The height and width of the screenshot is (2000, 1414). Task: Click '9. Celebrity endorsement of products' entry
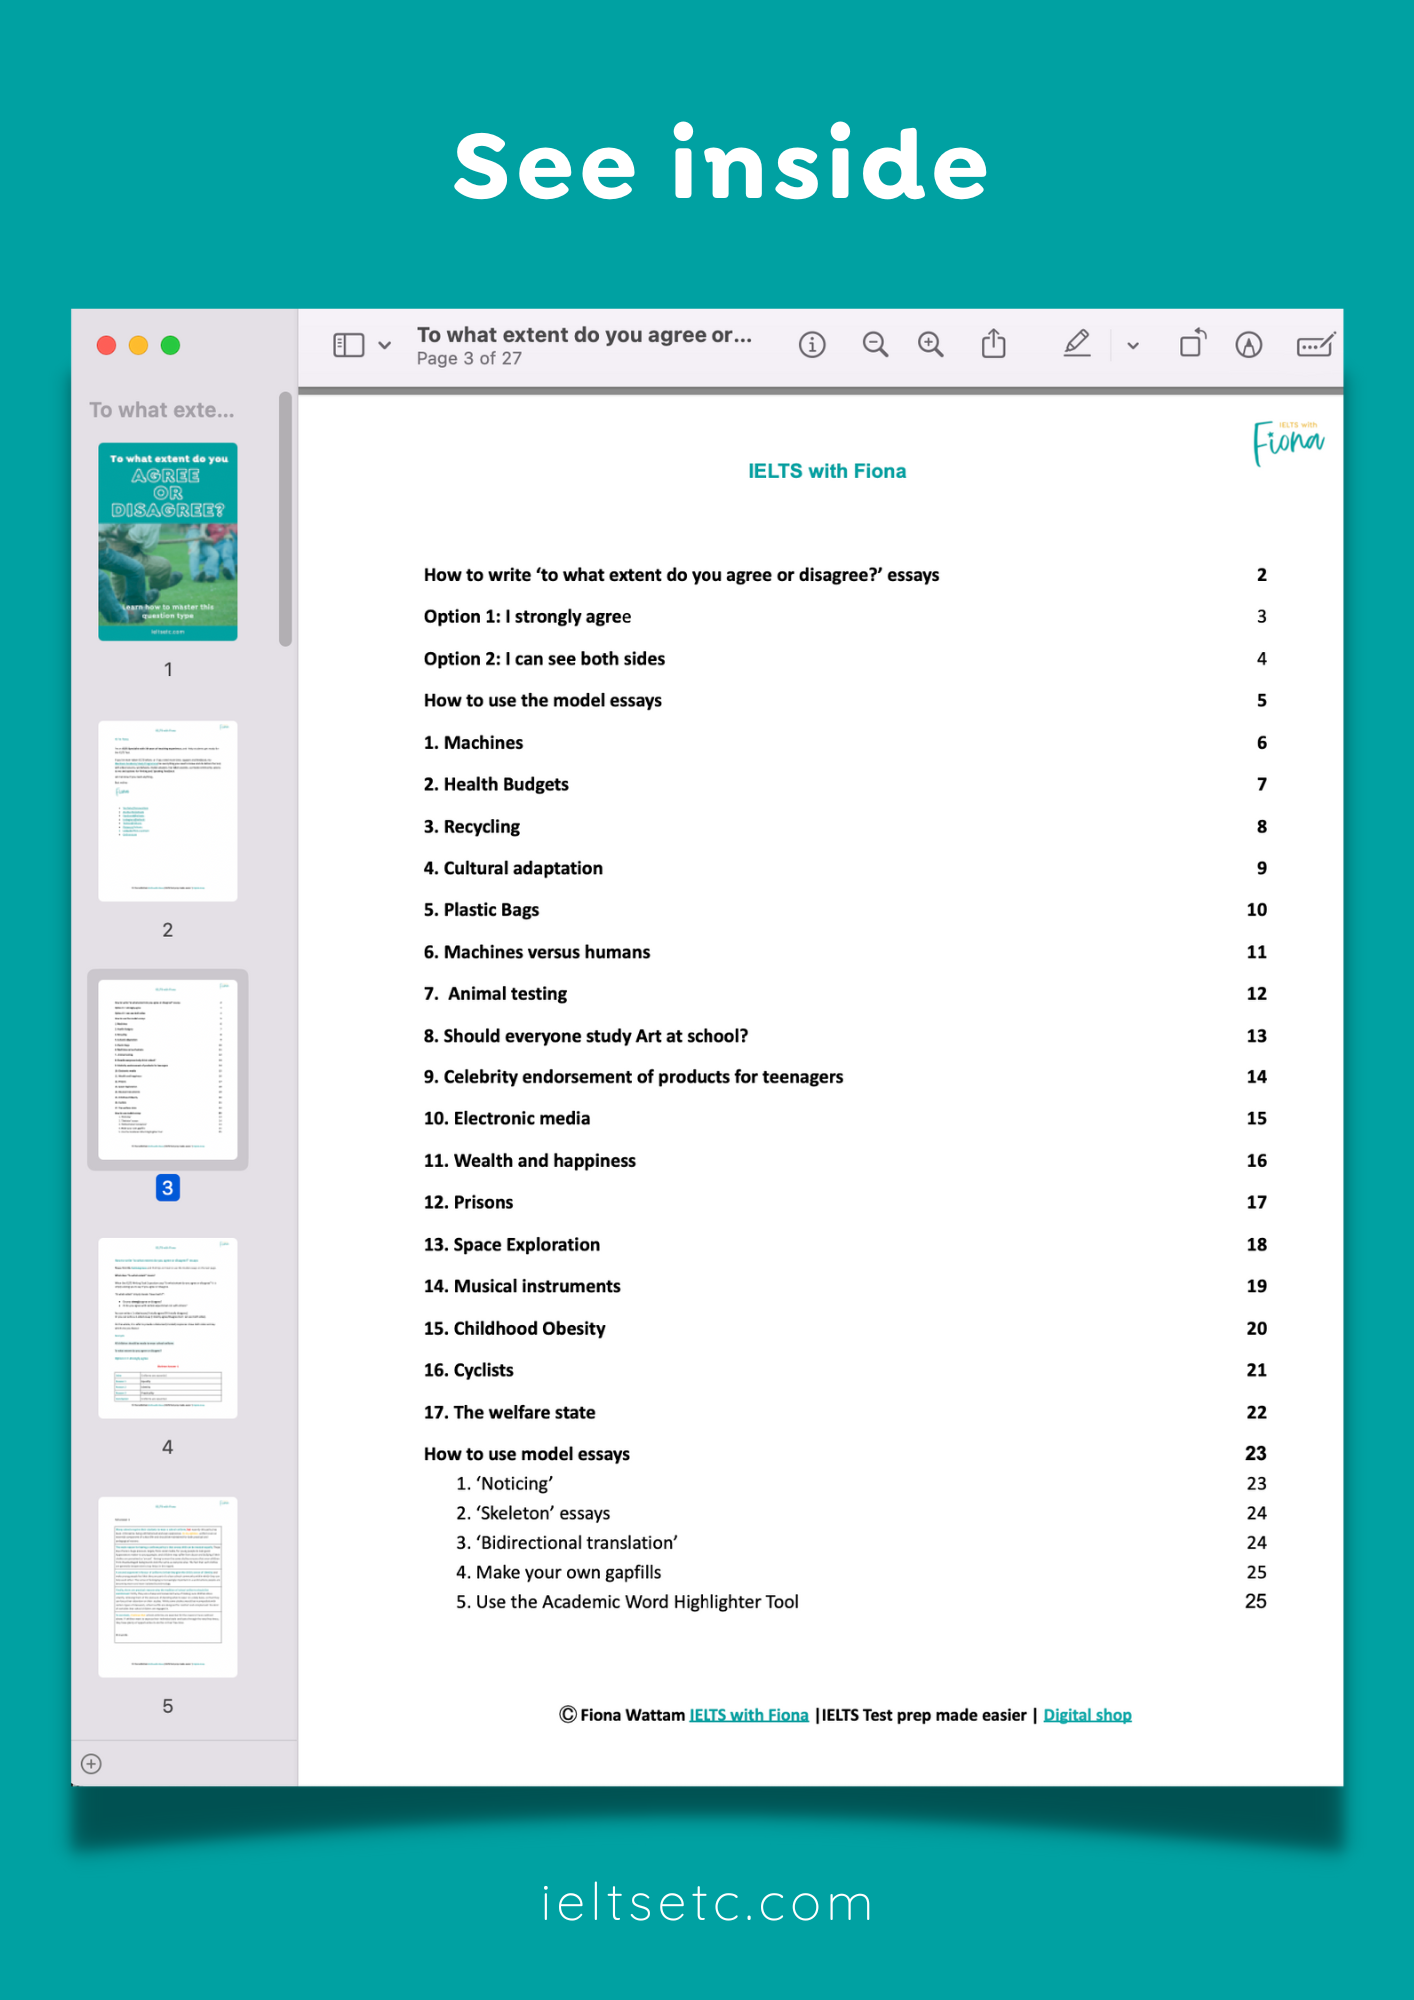[x=633, y=1077]
